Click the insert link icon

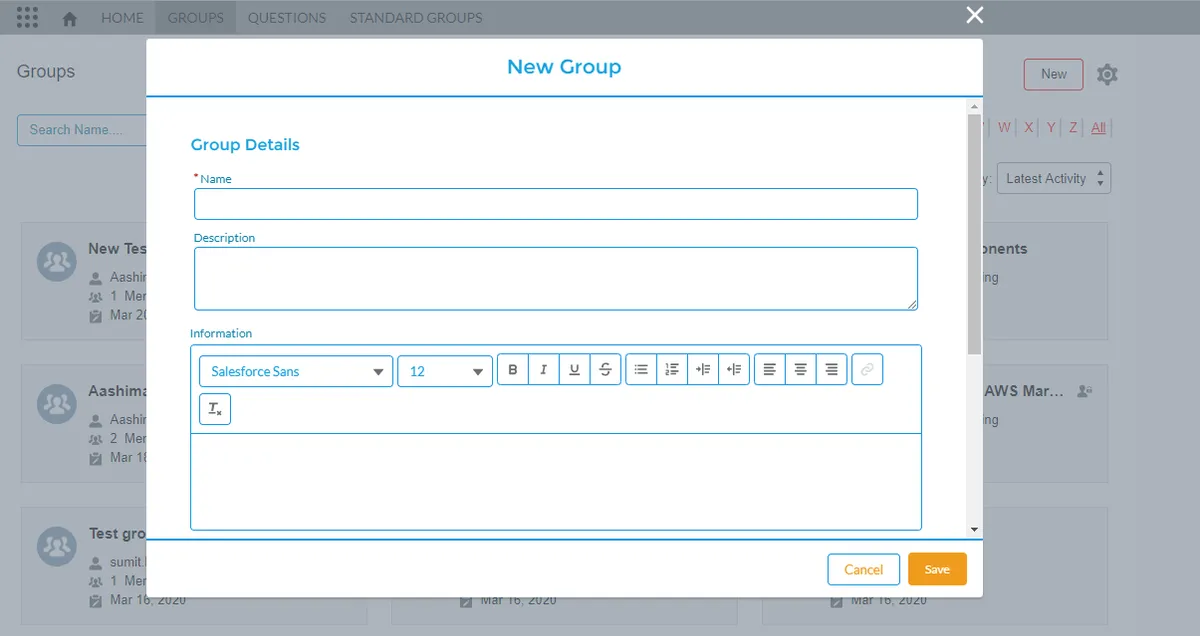coord(867,370)
